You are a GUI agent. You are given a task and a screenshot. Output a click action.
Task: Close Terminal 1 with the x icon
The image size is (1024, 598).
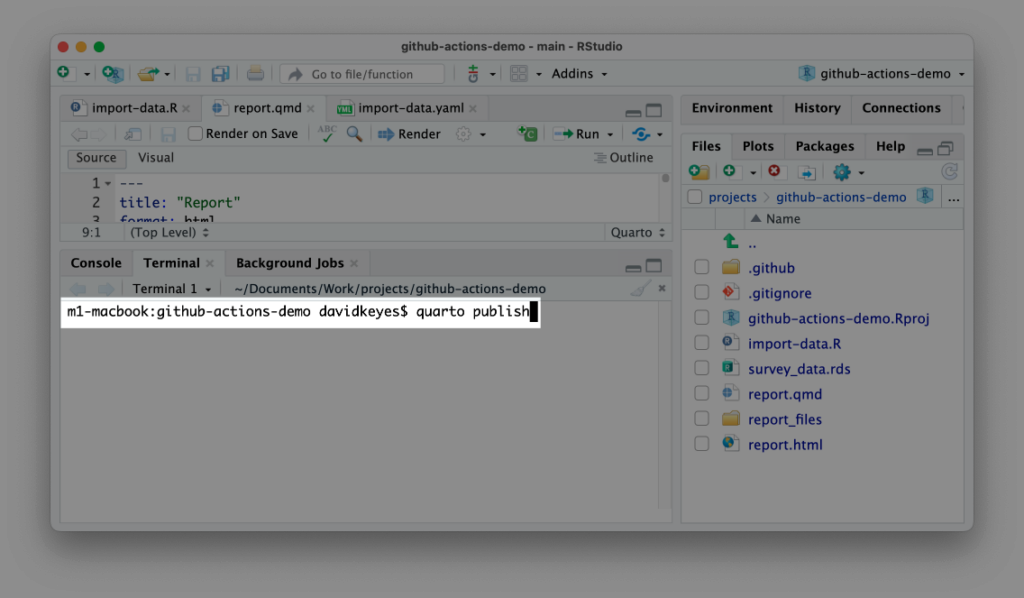(x=662, y=288)
